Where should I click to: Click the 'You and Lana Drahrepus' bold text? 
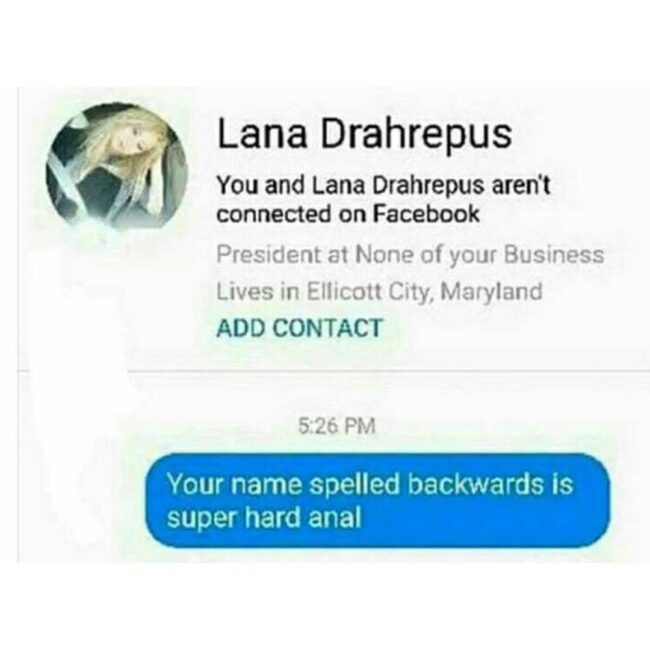pyautogui.click(x=350, y=185)
